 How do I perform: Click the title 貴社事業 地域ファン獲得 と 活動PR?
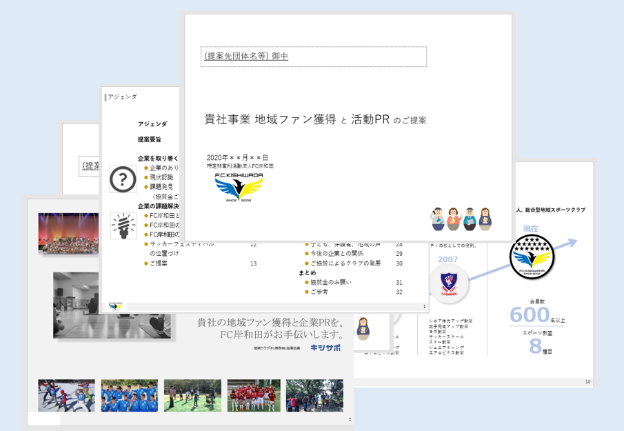297,119
